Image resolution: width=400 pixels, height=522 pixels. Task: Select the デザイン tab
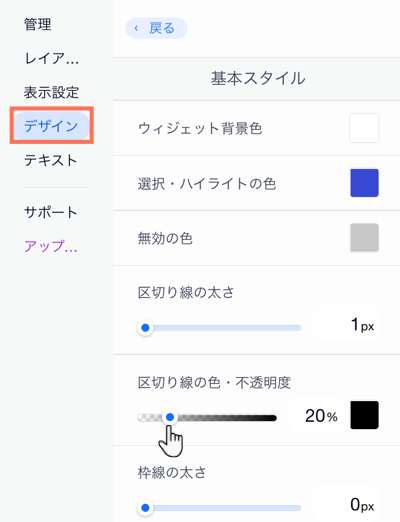[51, 126]
